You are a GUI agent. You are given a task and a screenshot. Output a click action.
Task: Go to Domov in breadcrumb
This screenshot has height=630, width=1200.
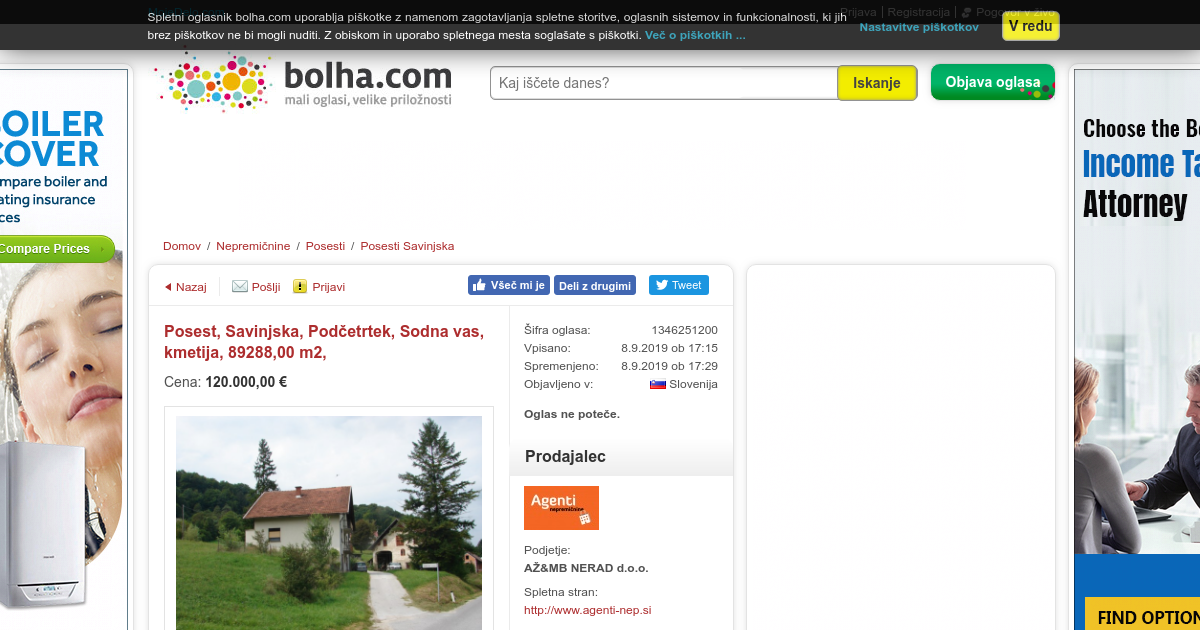point(182,246)
